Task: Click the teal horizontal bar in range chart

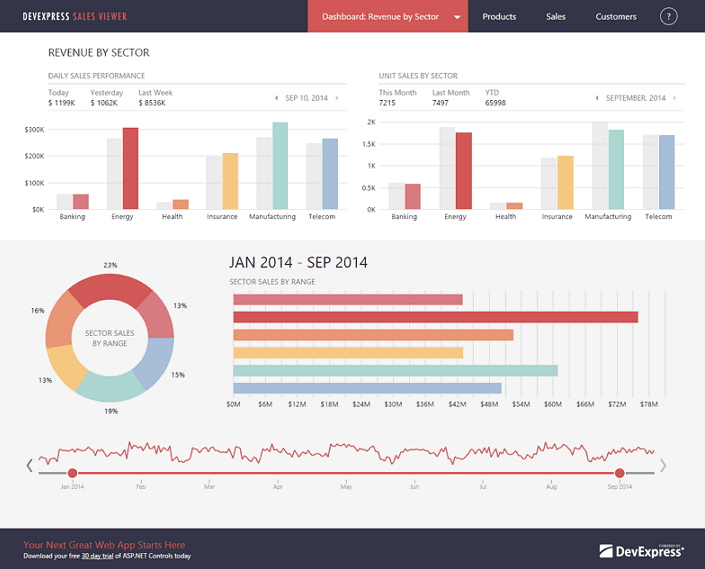Action: (395, 370)
